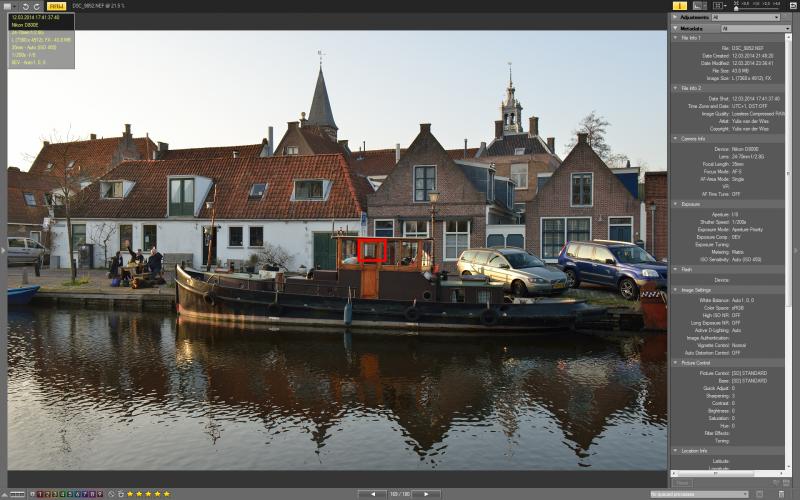Show the filmstrip using the bottom-left up arrow
This screenshot has height=500, width=800.
(x=5, y=494)
